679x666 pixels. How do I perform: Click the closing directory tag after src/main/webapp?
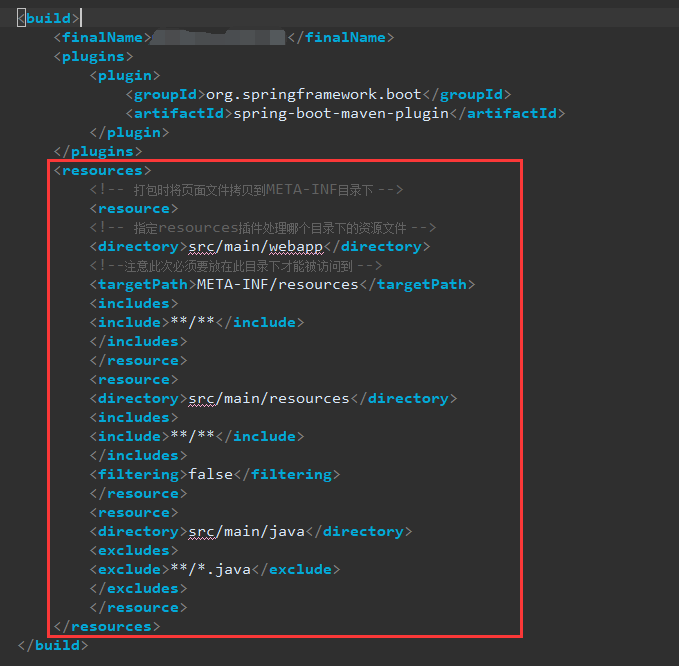coord(377,246)
